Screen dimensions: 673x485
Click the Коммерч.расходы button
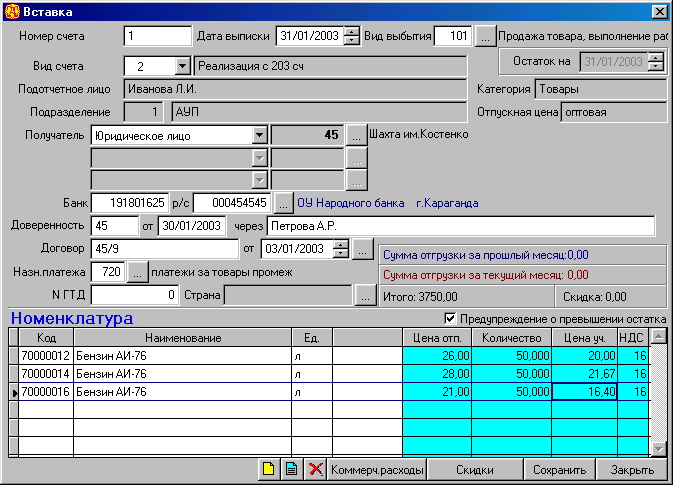coord(377,470)
